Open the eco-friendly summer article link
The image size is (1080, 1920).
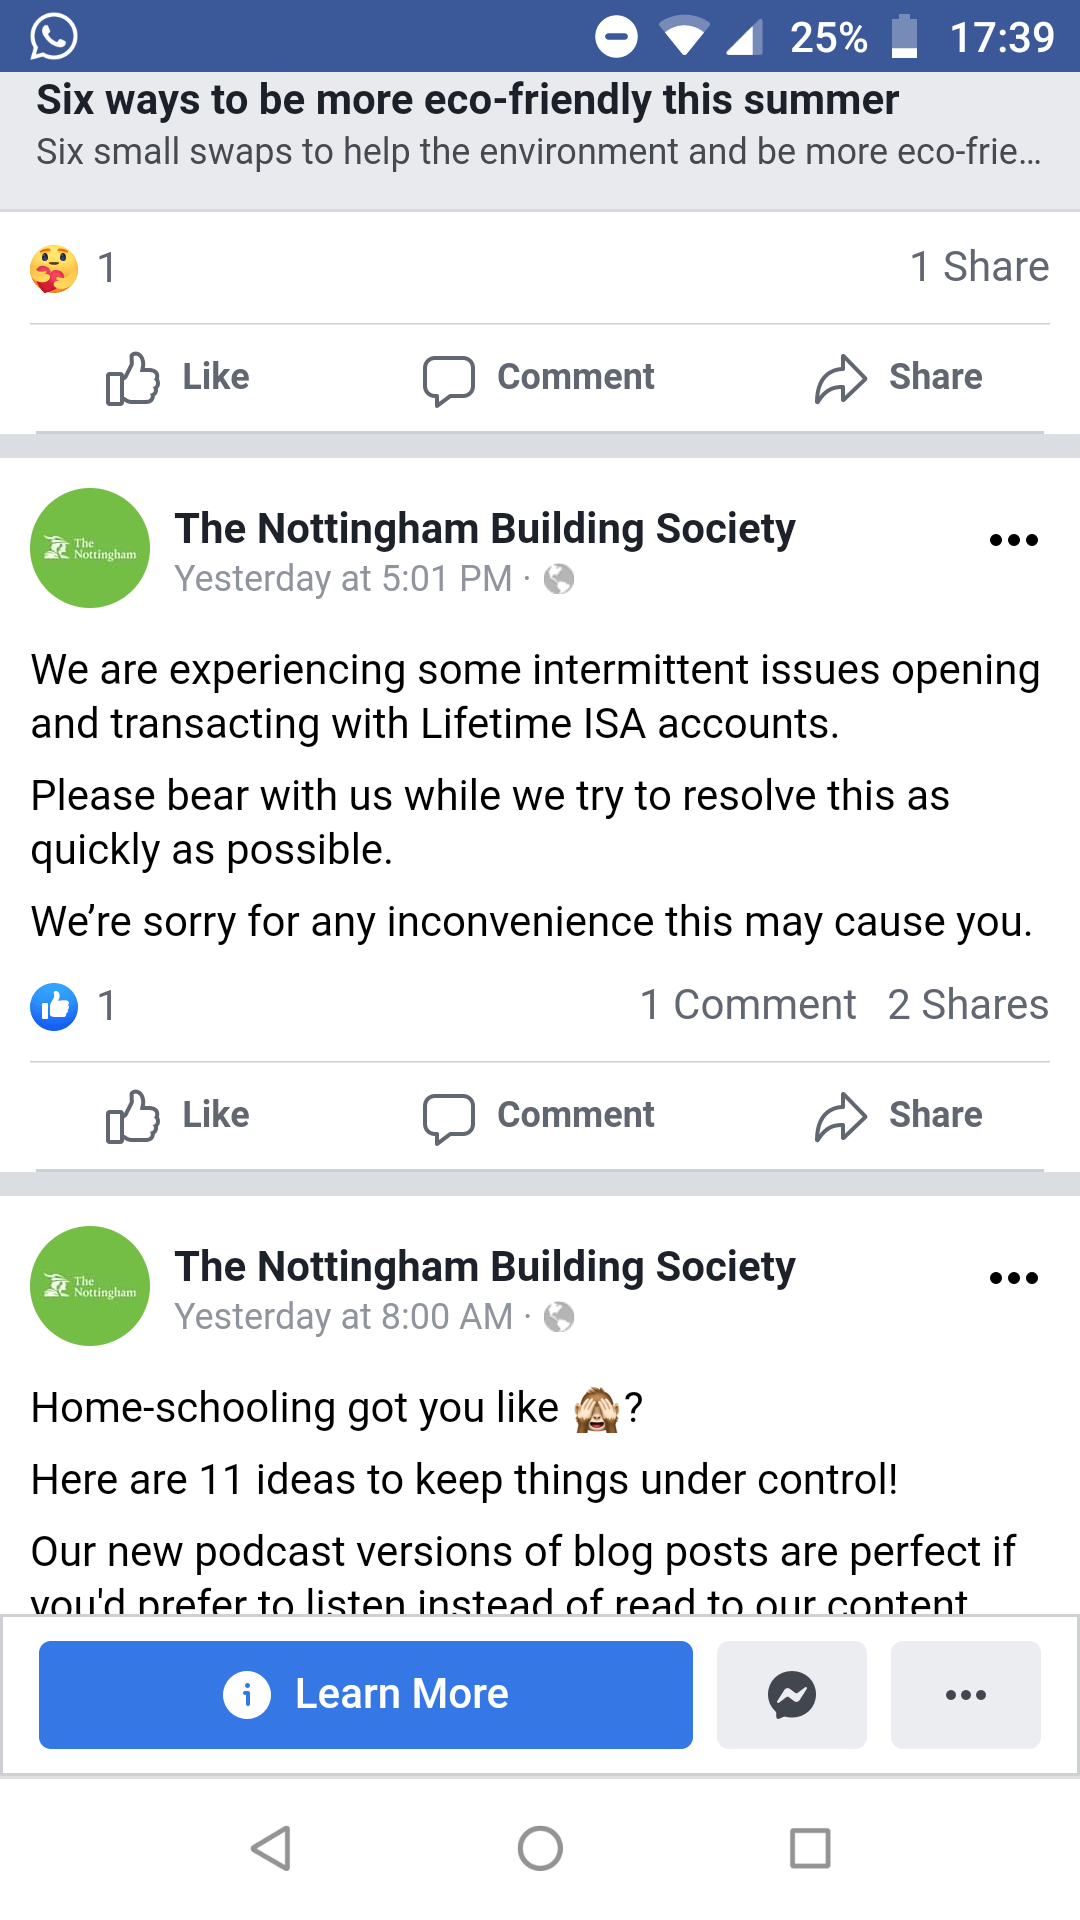click(x=468, y=101)
